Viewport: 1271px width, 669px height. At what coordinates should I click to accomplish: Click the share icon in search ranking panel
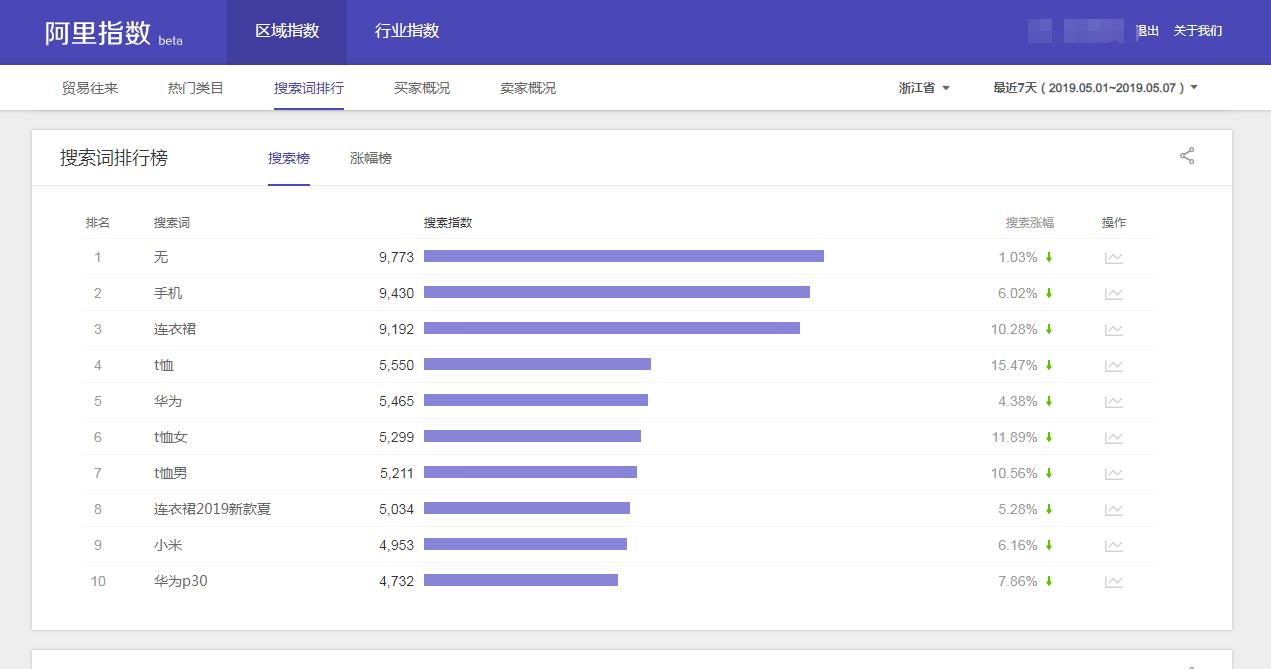tap(1187, 156)
